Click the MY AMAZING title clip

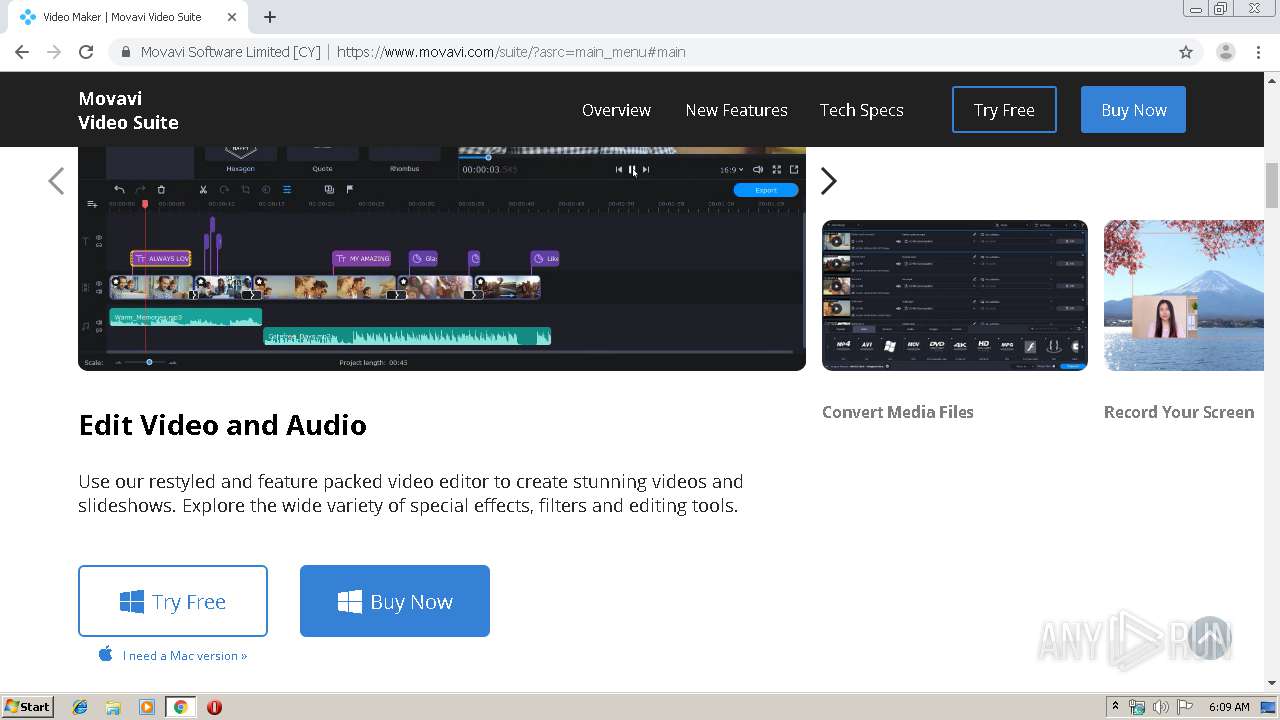tap(362, 259)
